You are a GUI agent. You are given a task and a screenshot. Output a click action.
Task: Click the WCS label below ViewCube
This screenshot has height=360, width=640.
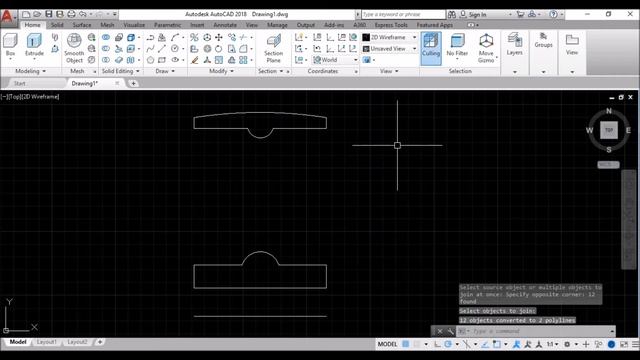pos(608,164)
